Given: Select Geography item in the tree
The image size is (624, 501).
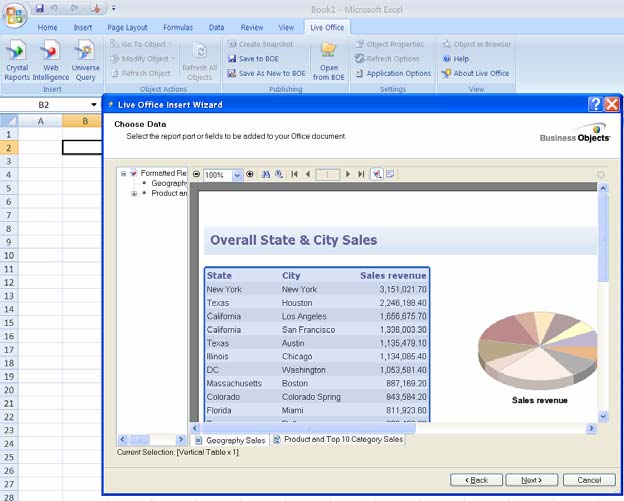Looking at the screenshot, I should (x=169, y=183).
